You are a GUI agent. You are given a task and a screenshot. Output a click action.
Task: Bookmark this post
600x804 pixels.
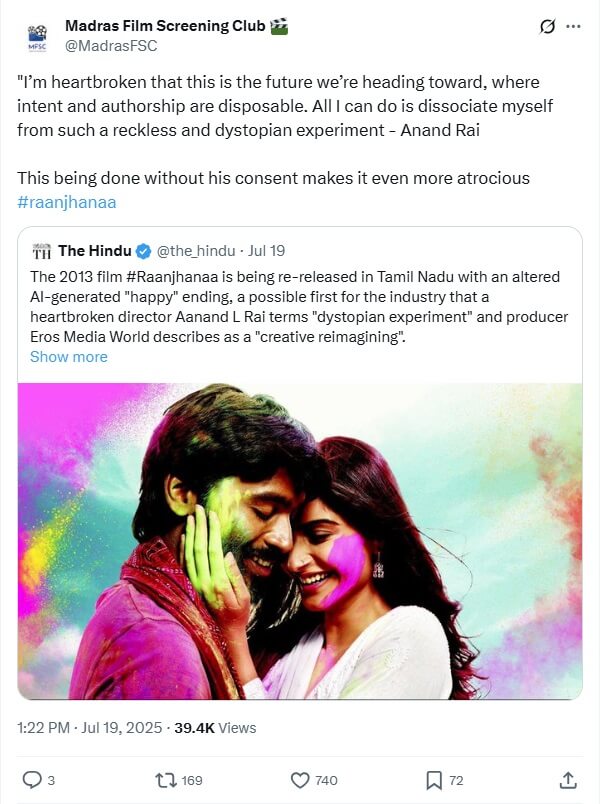pyautogui.click(x=434, y=779)
